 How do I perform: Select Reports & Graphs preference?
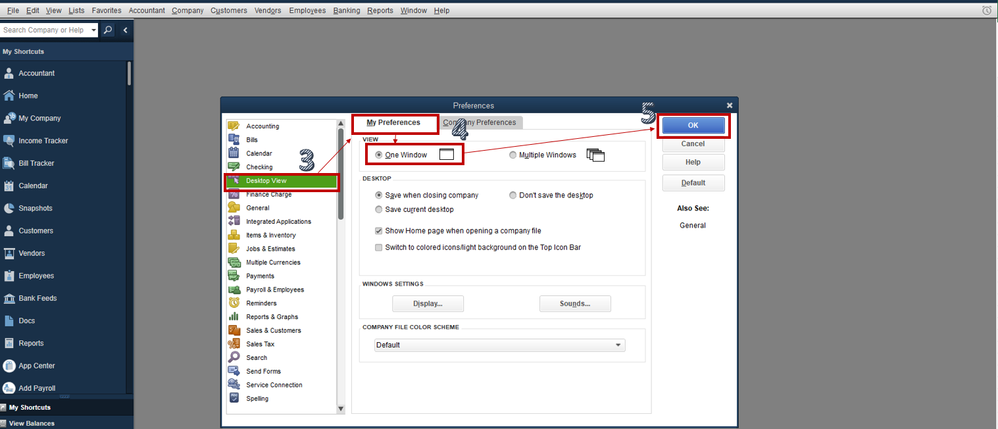(272, 317)
